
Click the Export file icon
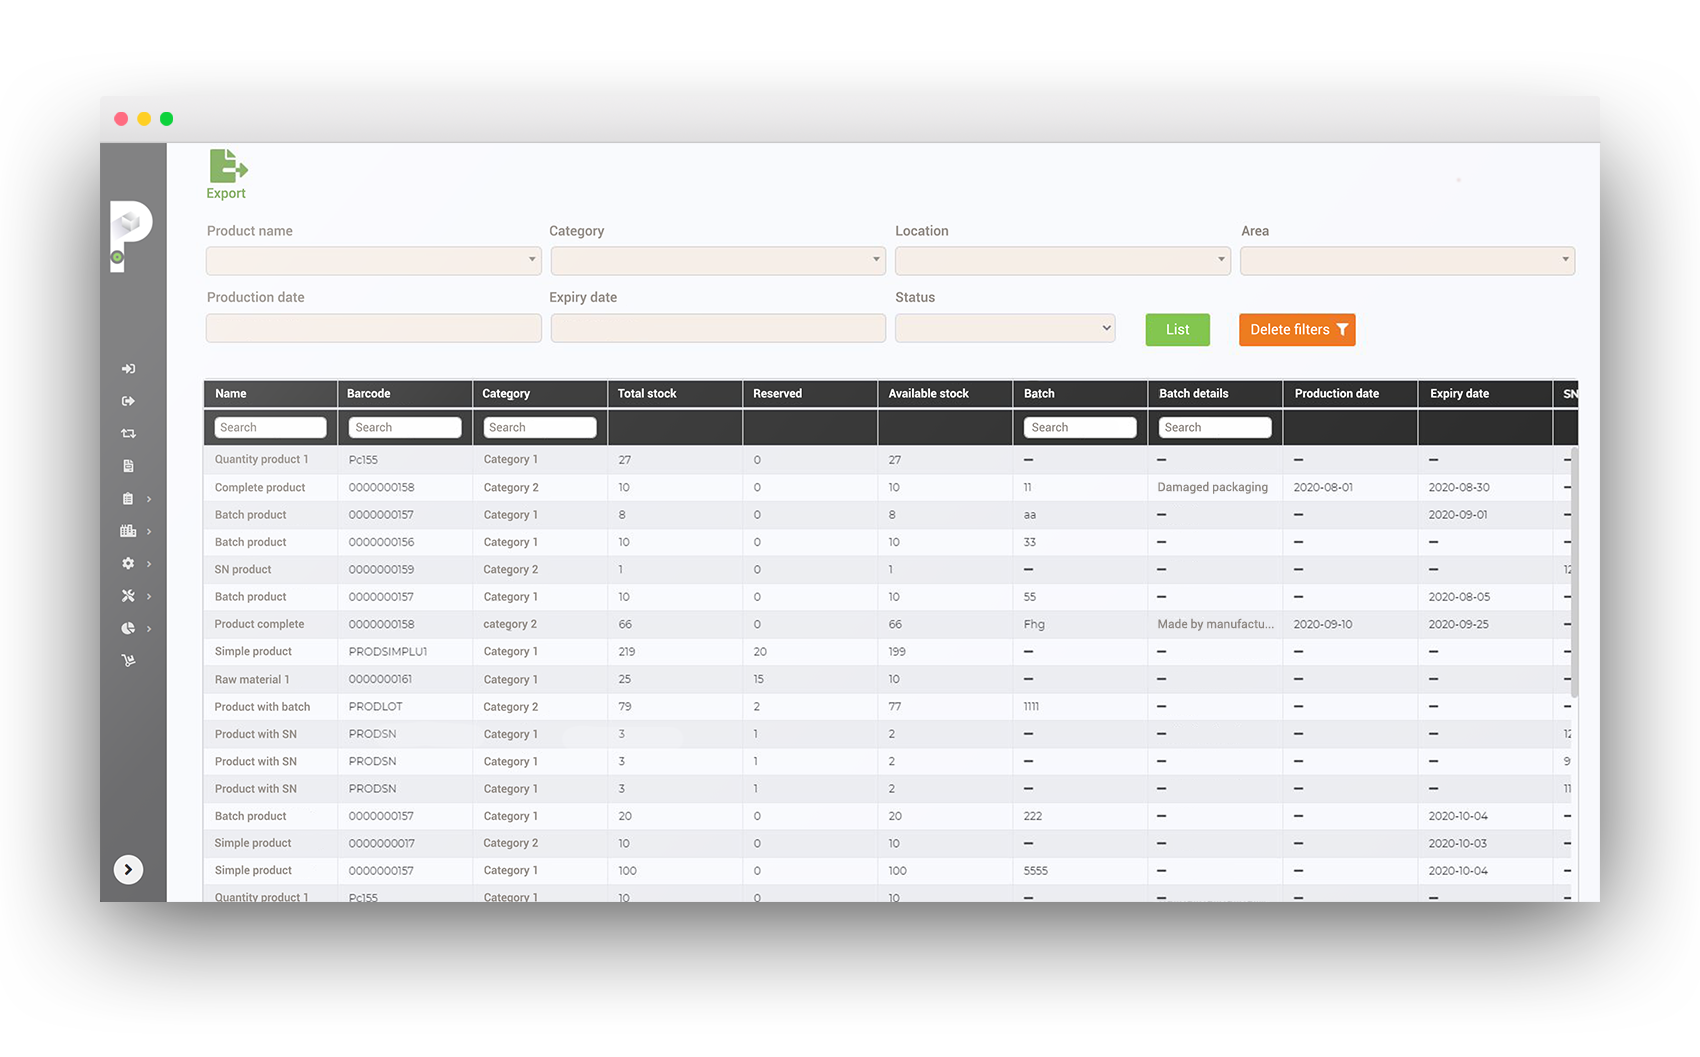[227, 166]
